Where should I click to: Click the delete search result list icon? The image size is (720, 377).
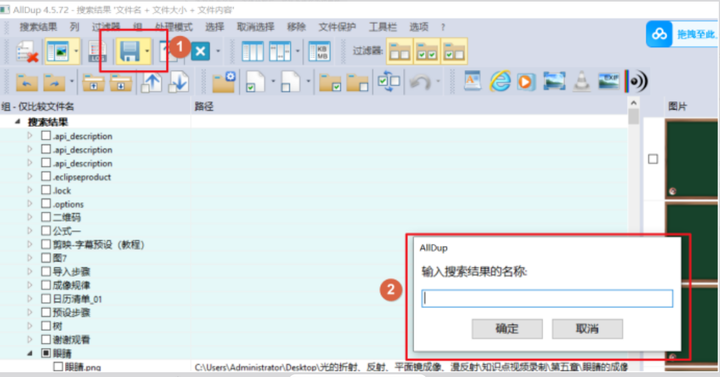(x=26, y=51)
